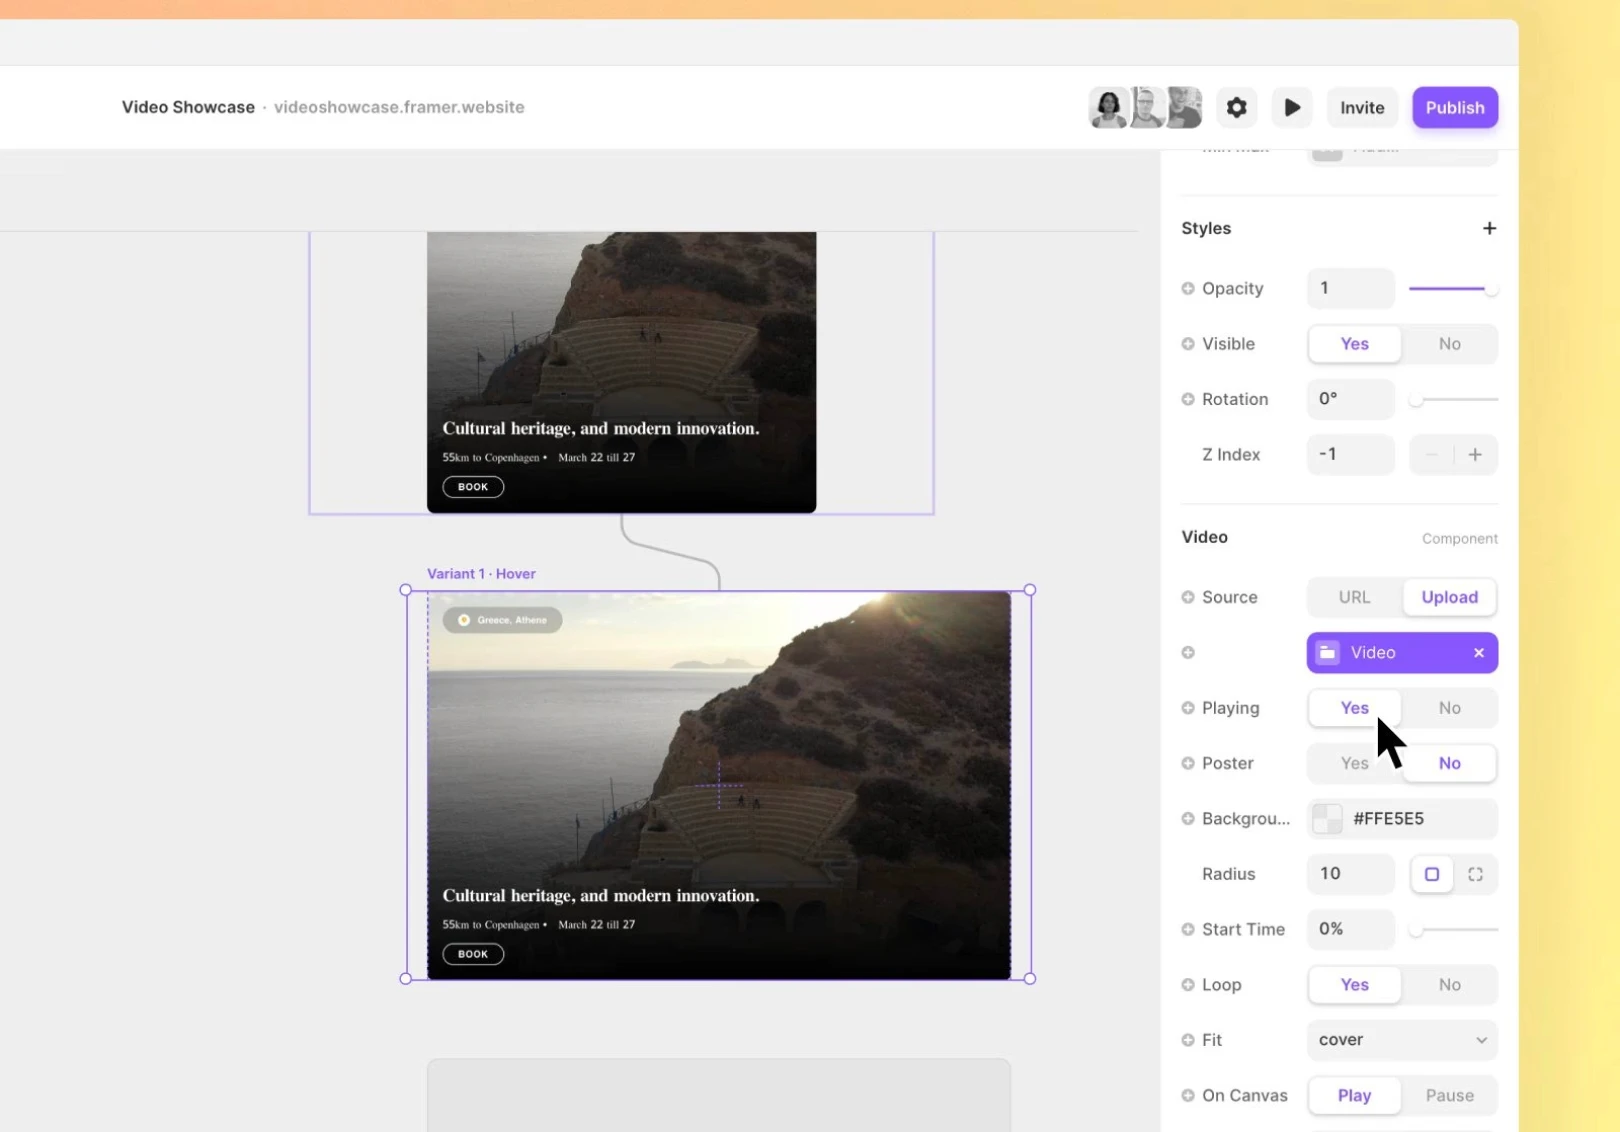Click the Start Time percent field

point(1350,929)
